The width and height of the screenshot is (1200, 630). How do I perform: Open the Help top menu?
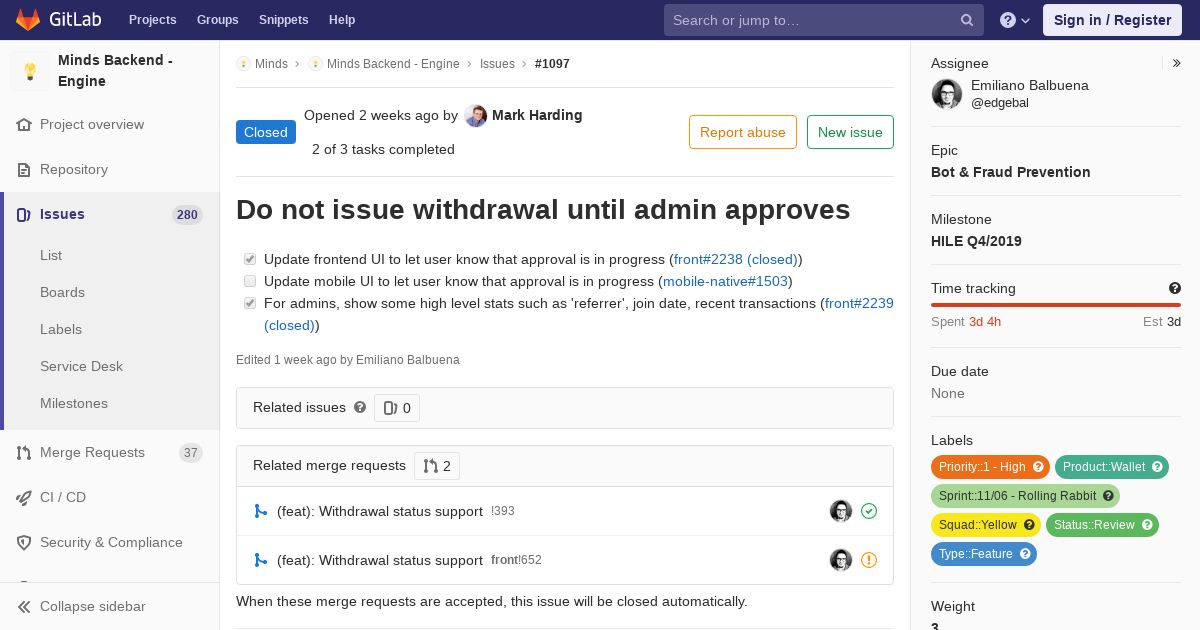342,20
